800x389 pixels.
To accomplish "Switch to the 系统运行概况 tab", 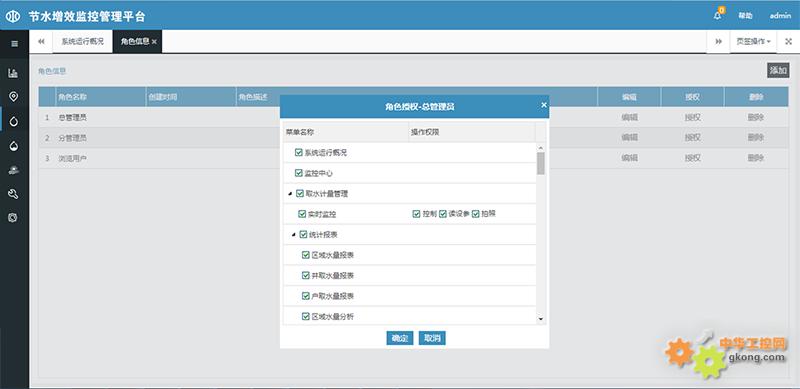I will coord(83,42).
